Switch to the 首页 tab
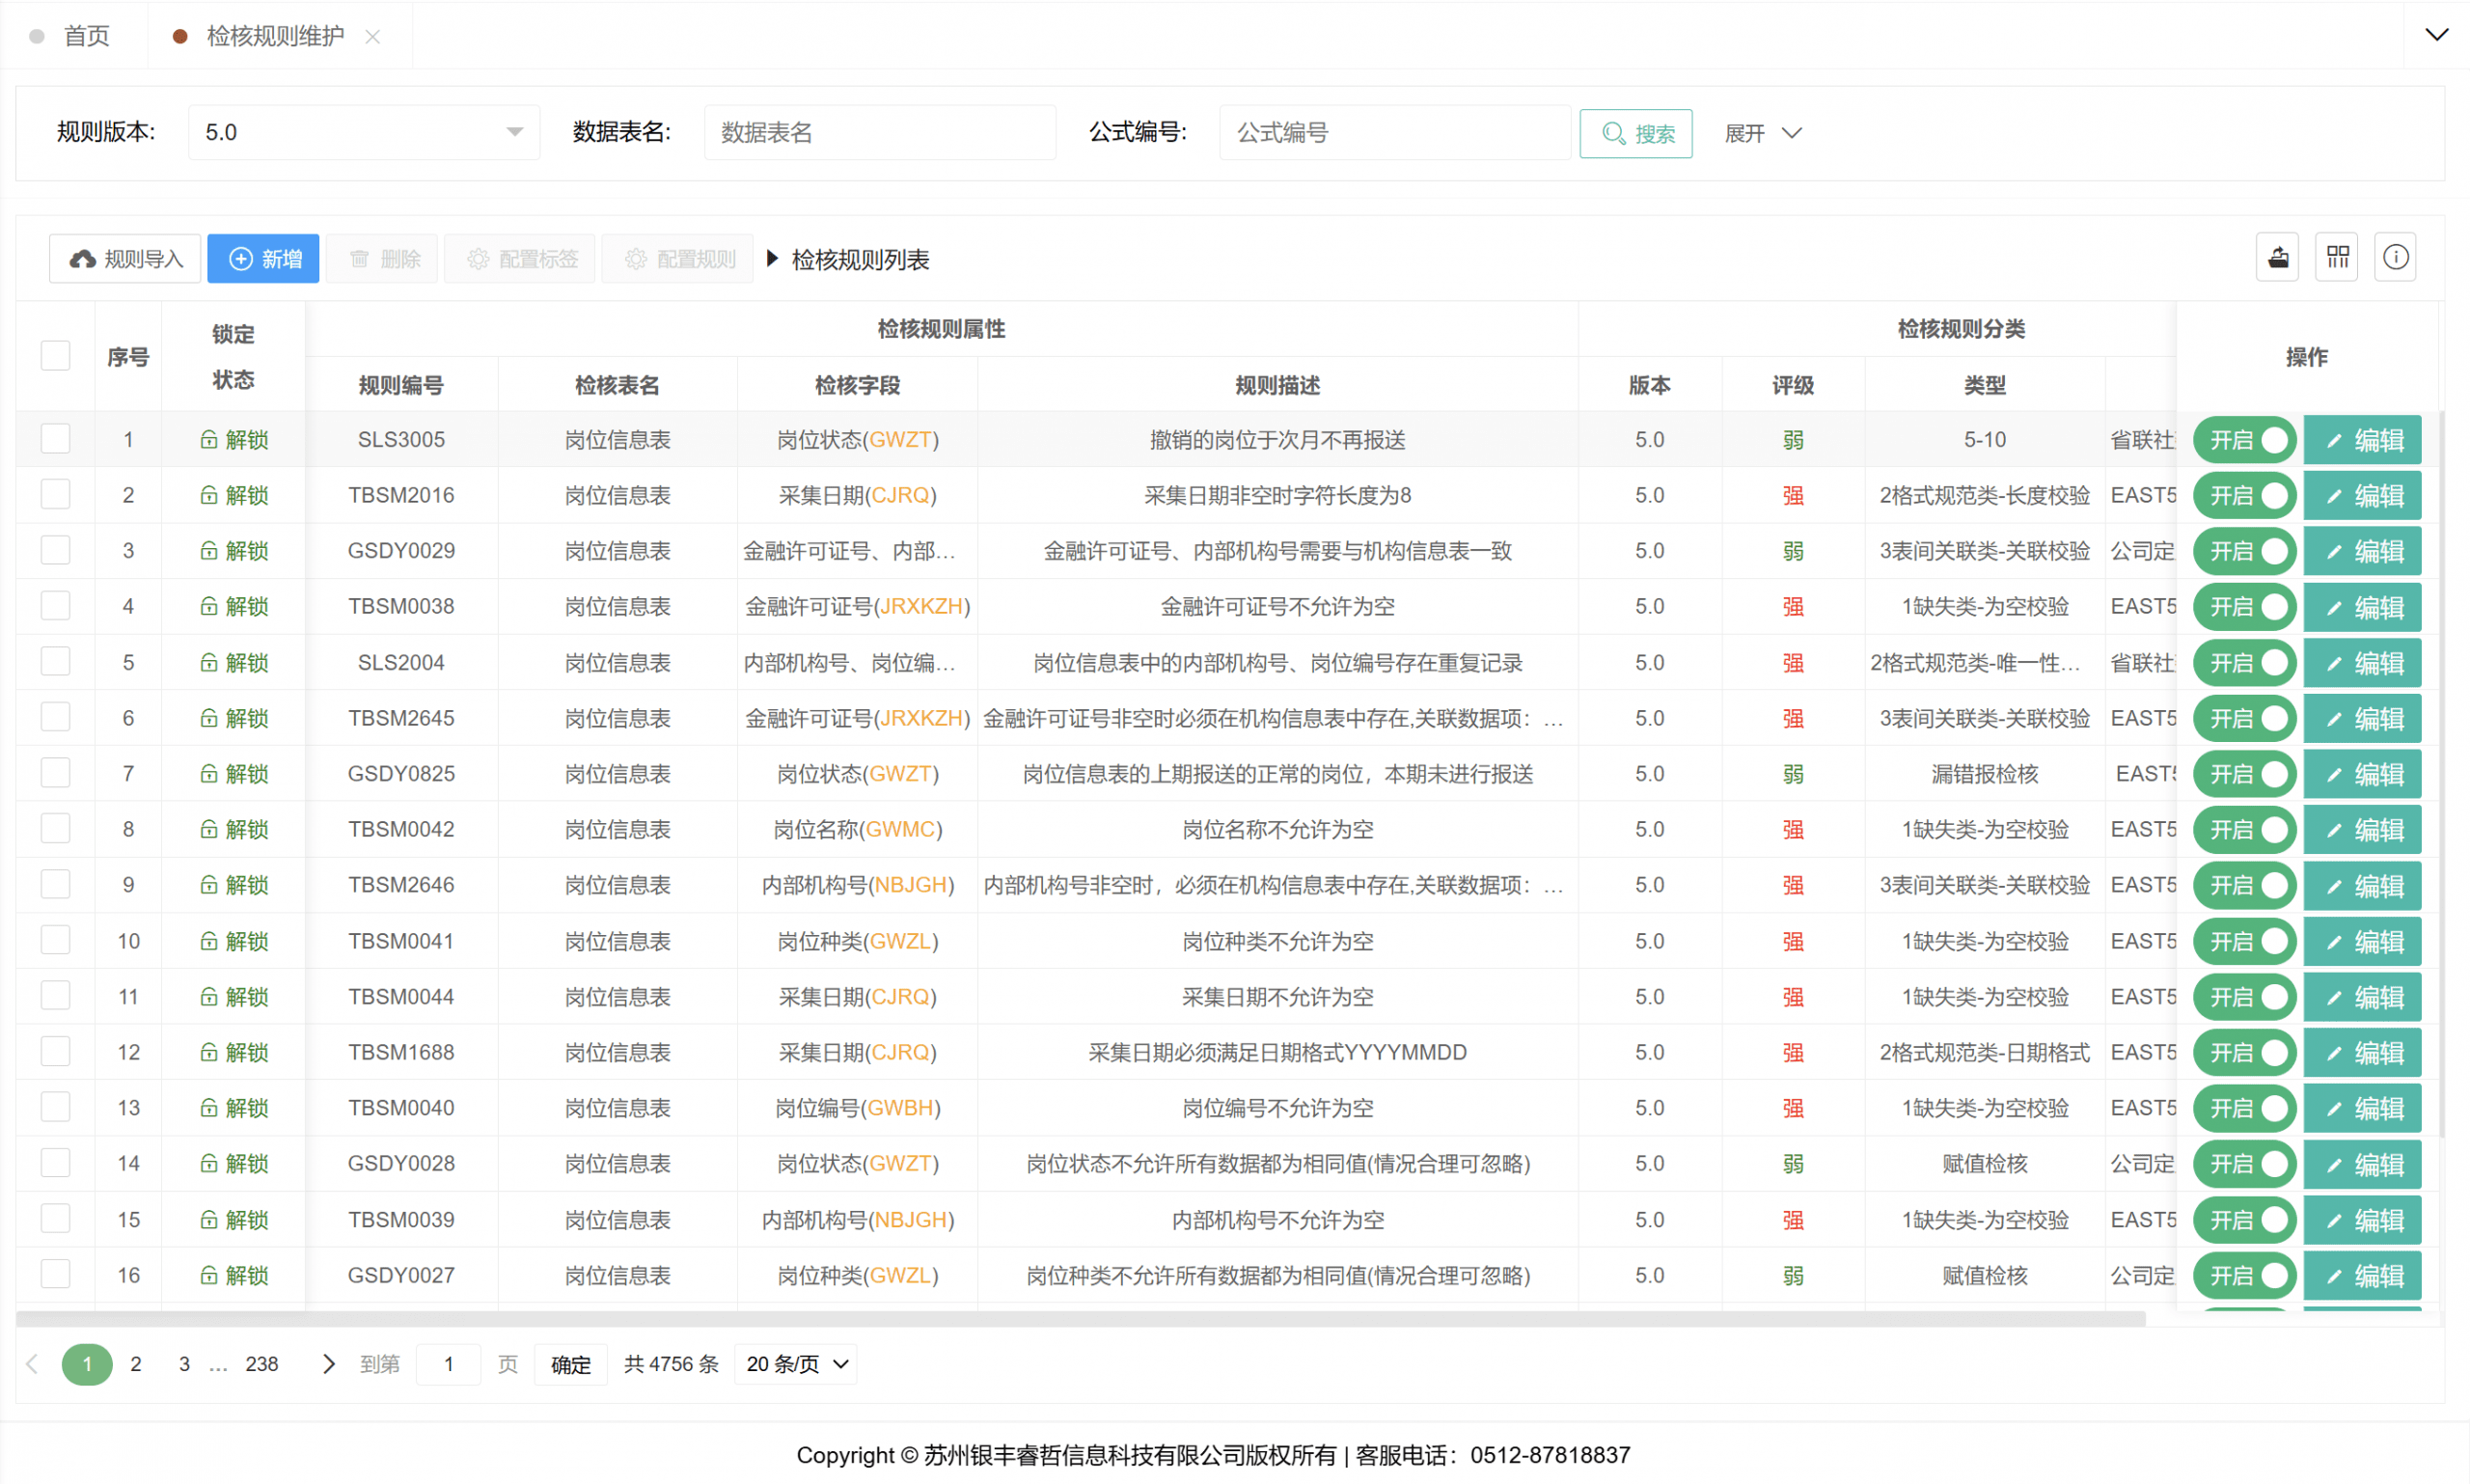This screenshot has width=2470, height=1484. tap(86, 36)
